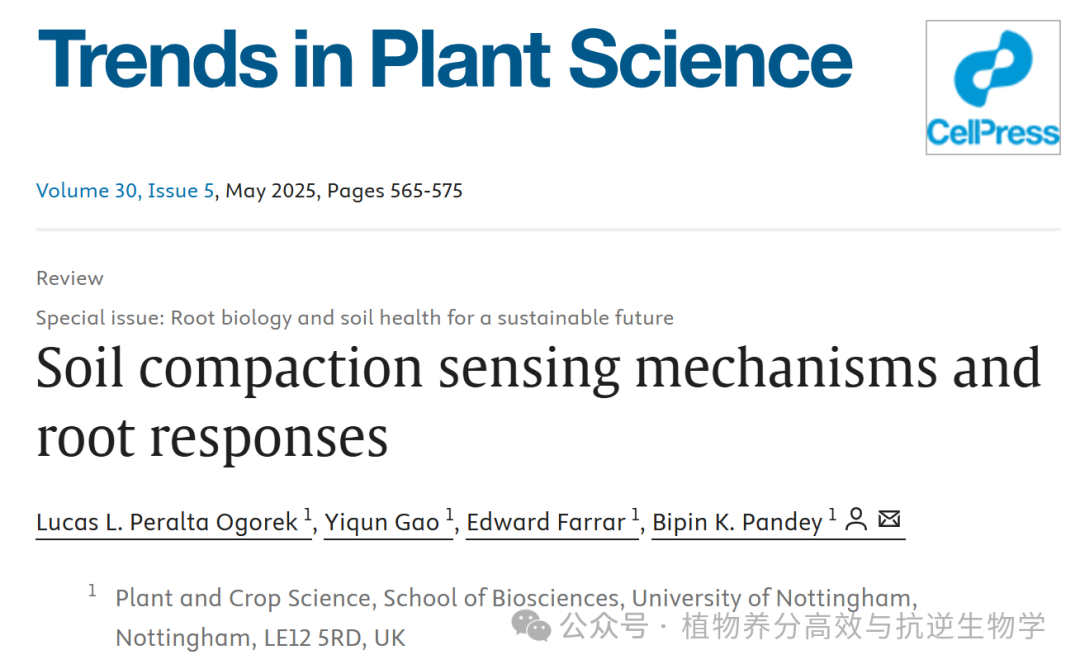Image resolution: width=1080 pixels, height=669 pixels.
Task: Open the Volume 30, Issue 5 link
Action: tap(125, 190)
